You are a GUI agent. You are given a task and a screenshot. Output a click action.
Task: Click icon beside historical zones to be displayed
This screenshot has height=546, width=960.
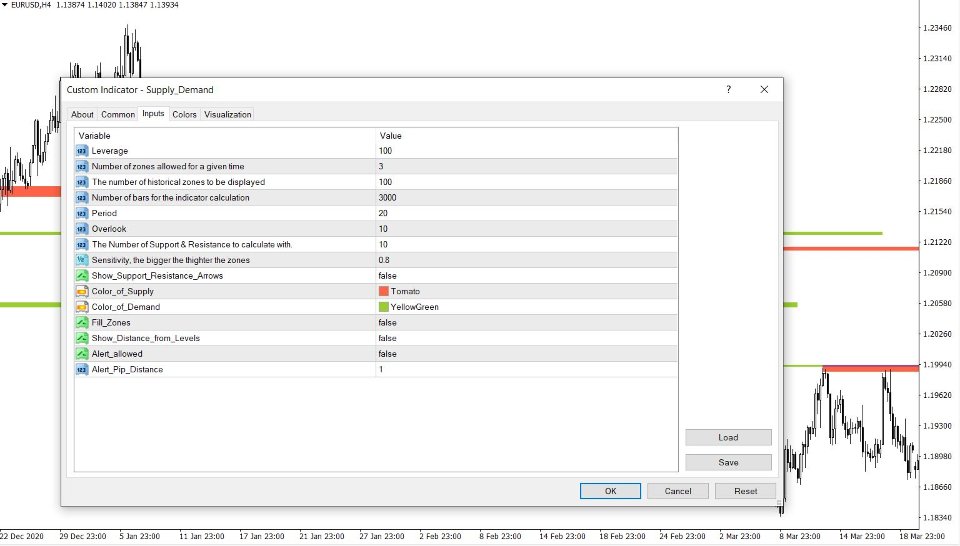tap(82, 182)
